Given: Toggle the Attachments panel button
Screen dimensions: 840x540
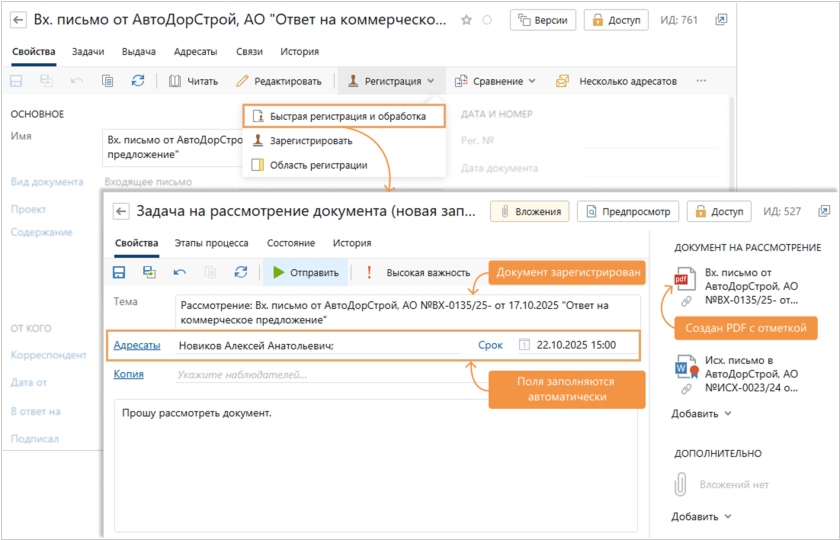Looking at the screenshot, I should coord(529,211).
